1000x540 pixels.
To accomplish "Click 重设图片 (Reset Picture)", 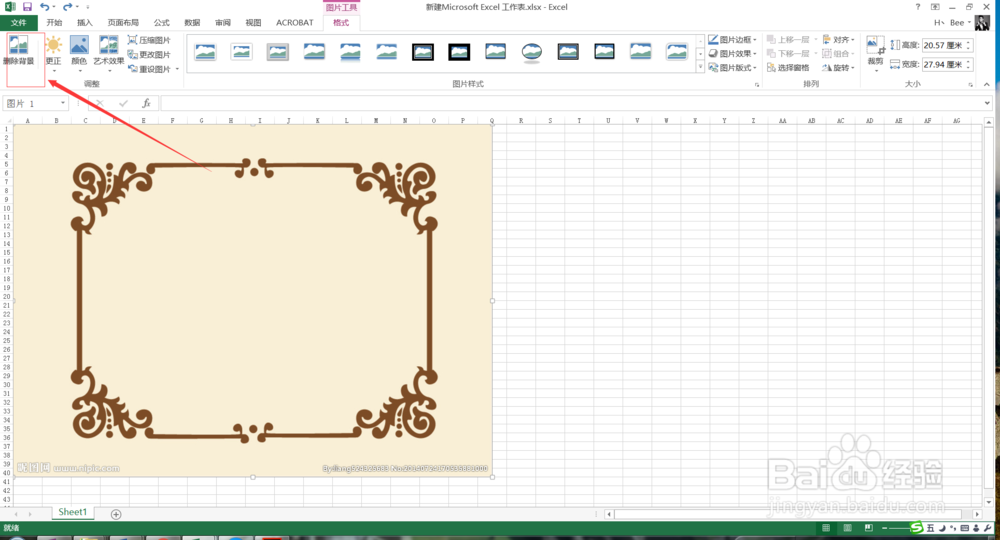I will pos(149,69).
